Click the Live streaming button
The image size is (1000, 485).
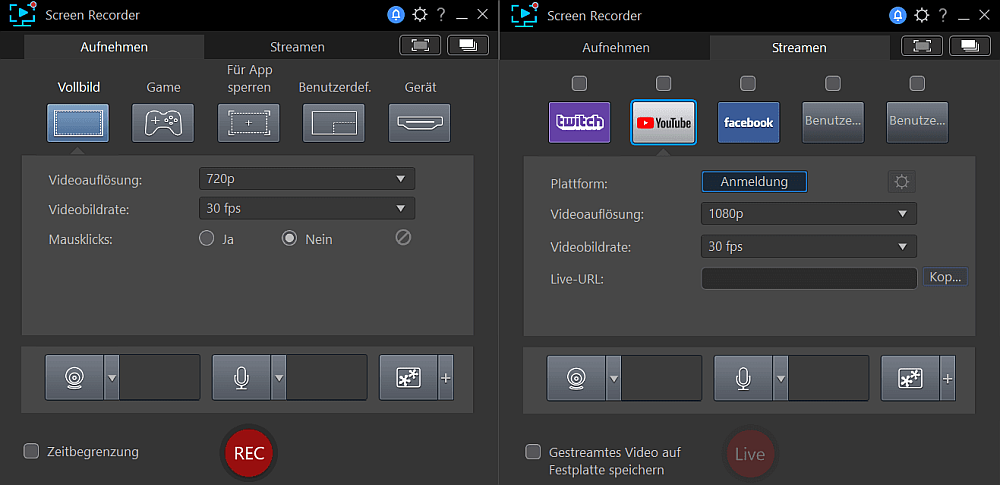click(x=750, y=454)
